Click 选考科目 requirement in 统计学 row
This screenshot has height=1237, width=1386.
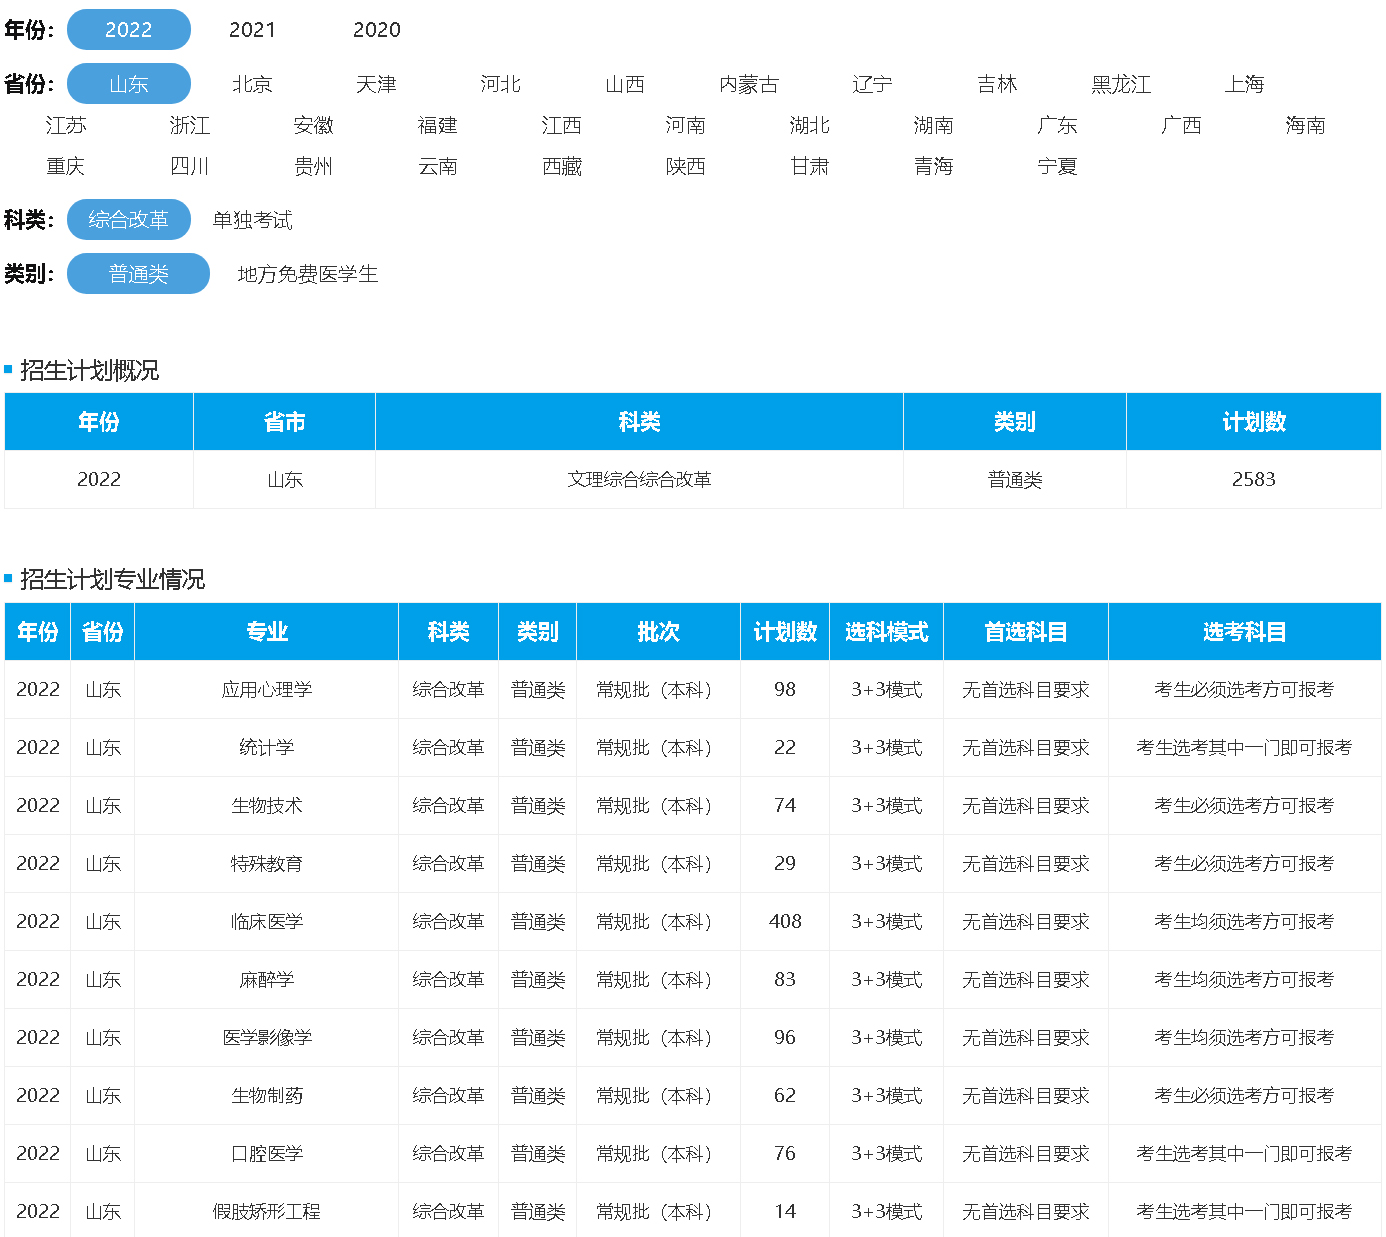click(x=1245, y=748)
